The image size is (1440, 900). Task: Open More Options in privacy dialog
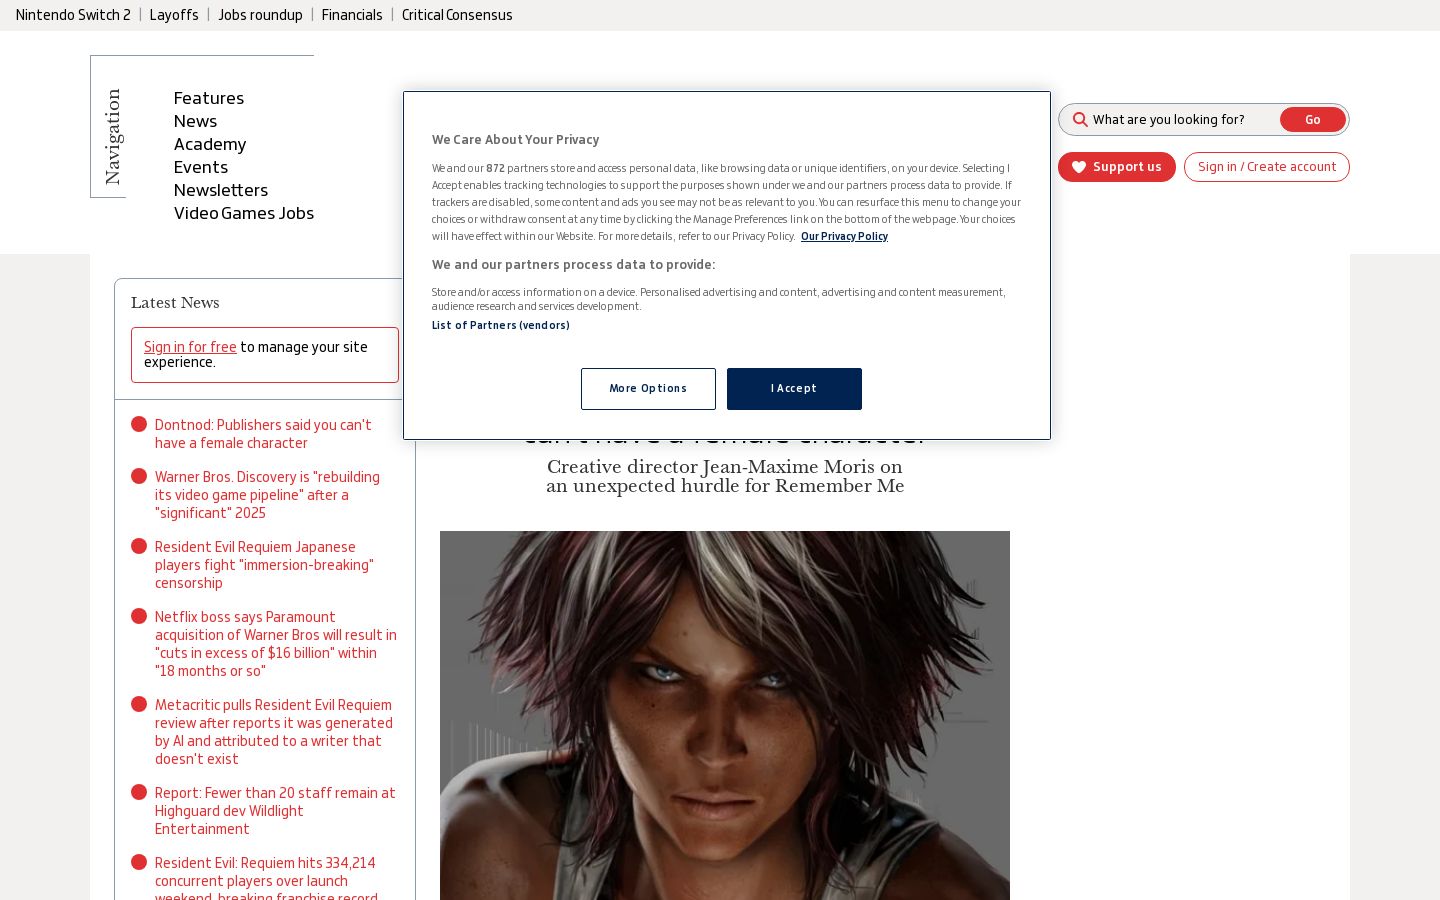coord(648,389)
